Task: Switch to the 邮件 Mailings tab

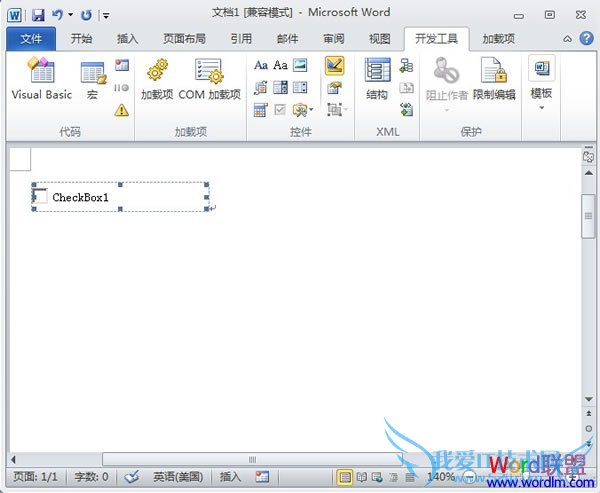Action: point(288,39)
